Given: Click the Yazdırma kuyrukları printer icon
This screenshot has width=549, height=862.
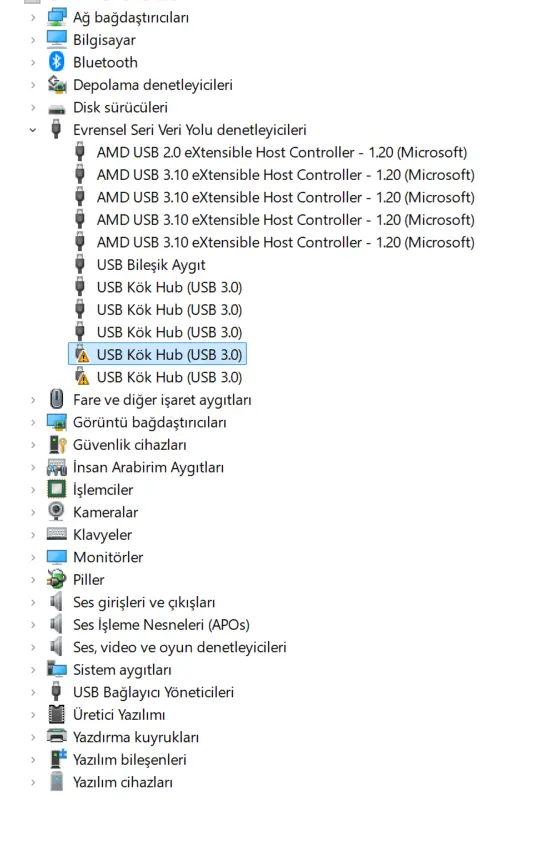Looking at the screenshot, I should tap(56, 736).
